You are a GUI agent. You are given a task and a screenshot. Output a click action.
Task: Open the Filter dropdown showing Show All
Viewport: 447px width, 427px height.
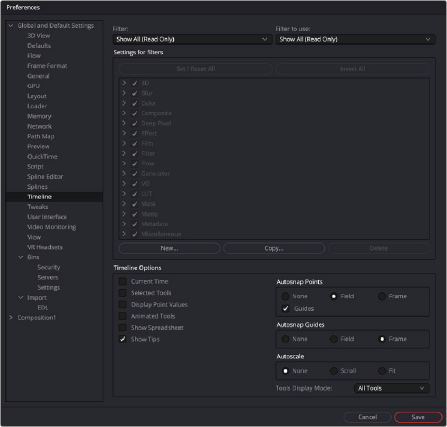pyautogui.click(x=192, y=39)
